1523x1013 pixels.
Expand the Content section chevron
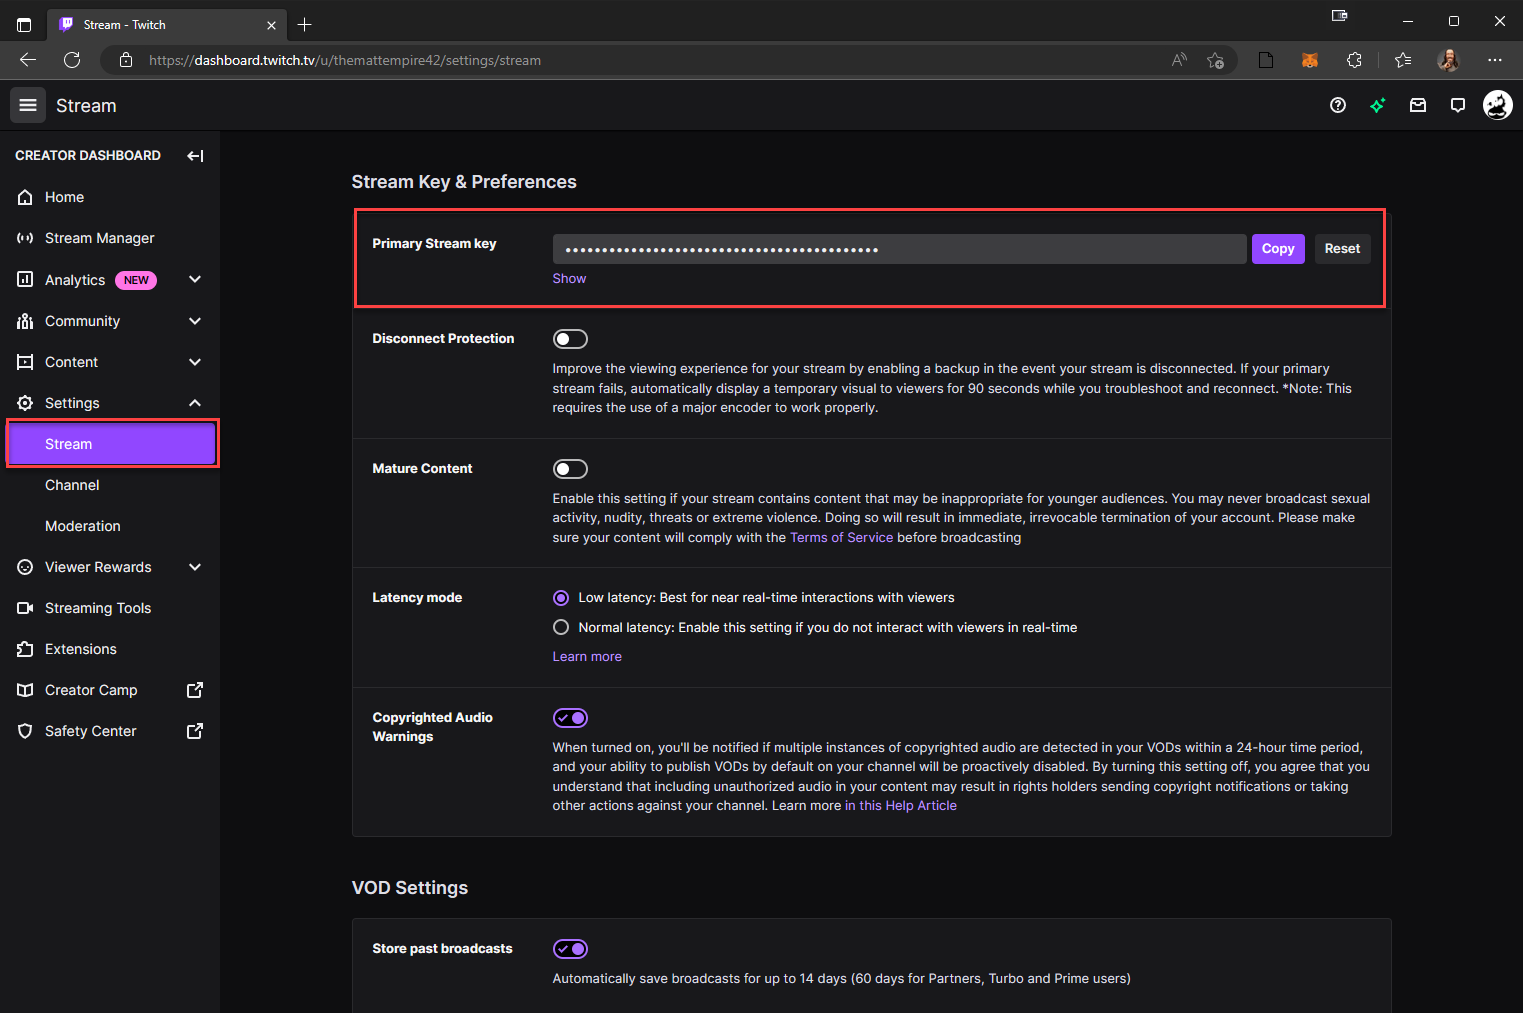pos(195,362)
